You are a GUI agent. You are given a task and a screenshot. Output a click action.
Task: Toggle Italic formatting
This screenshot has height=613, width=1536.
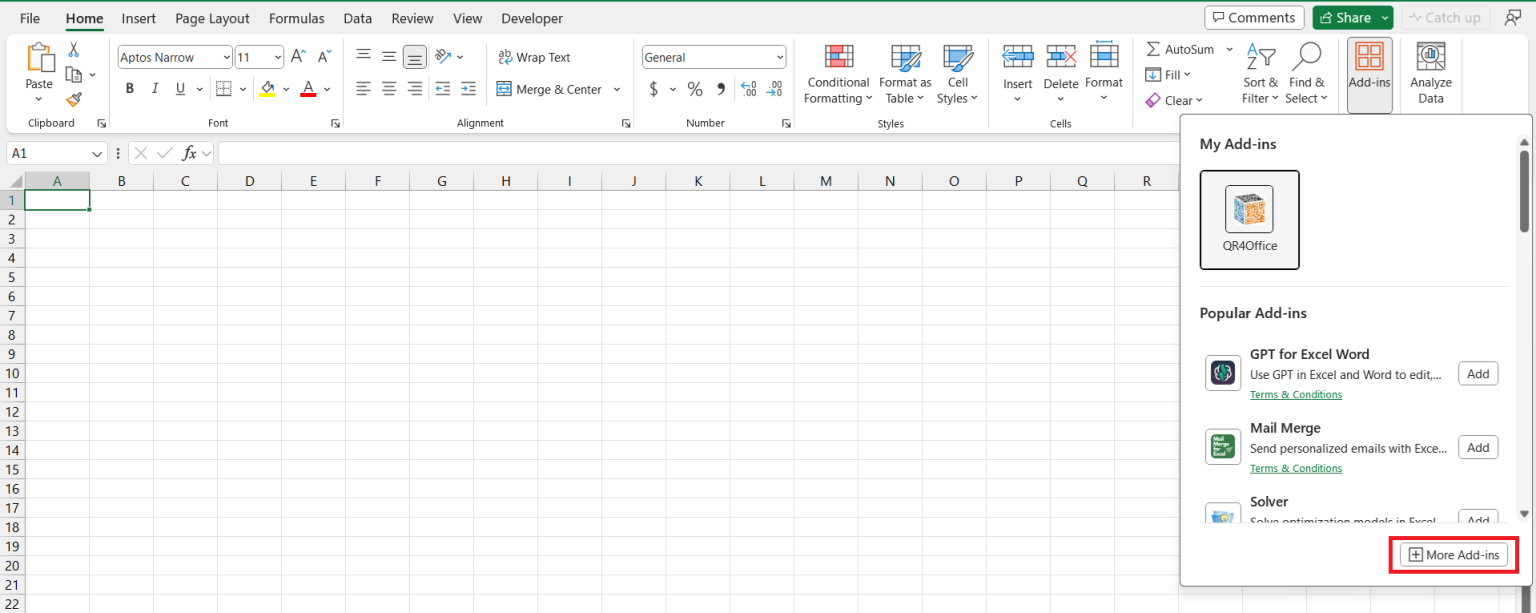click(155, 89)
